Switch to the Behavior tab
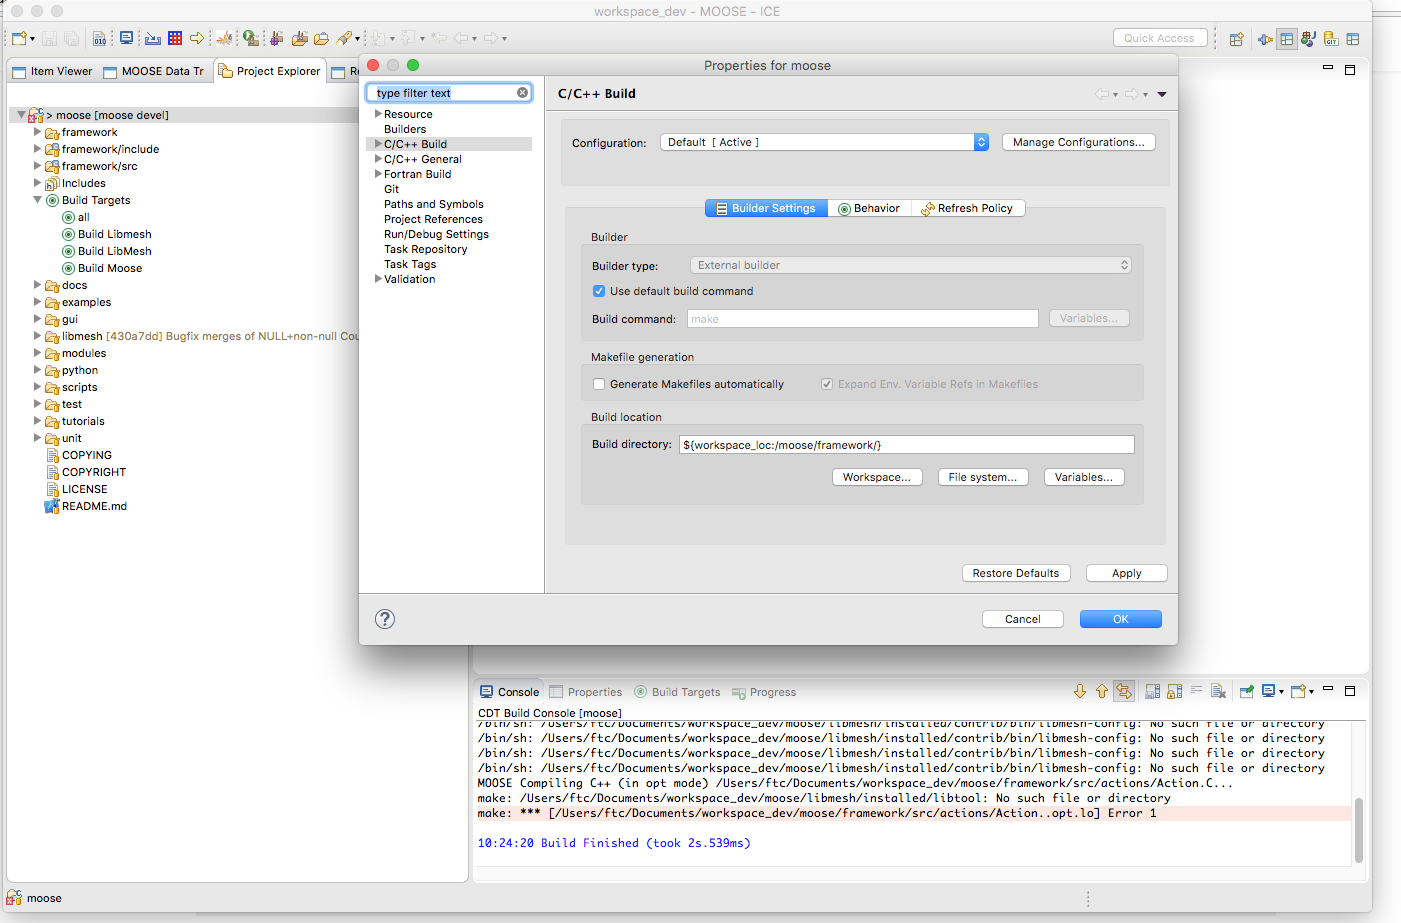Viewport: 1401px width, 923px height. tap(869, 208)
